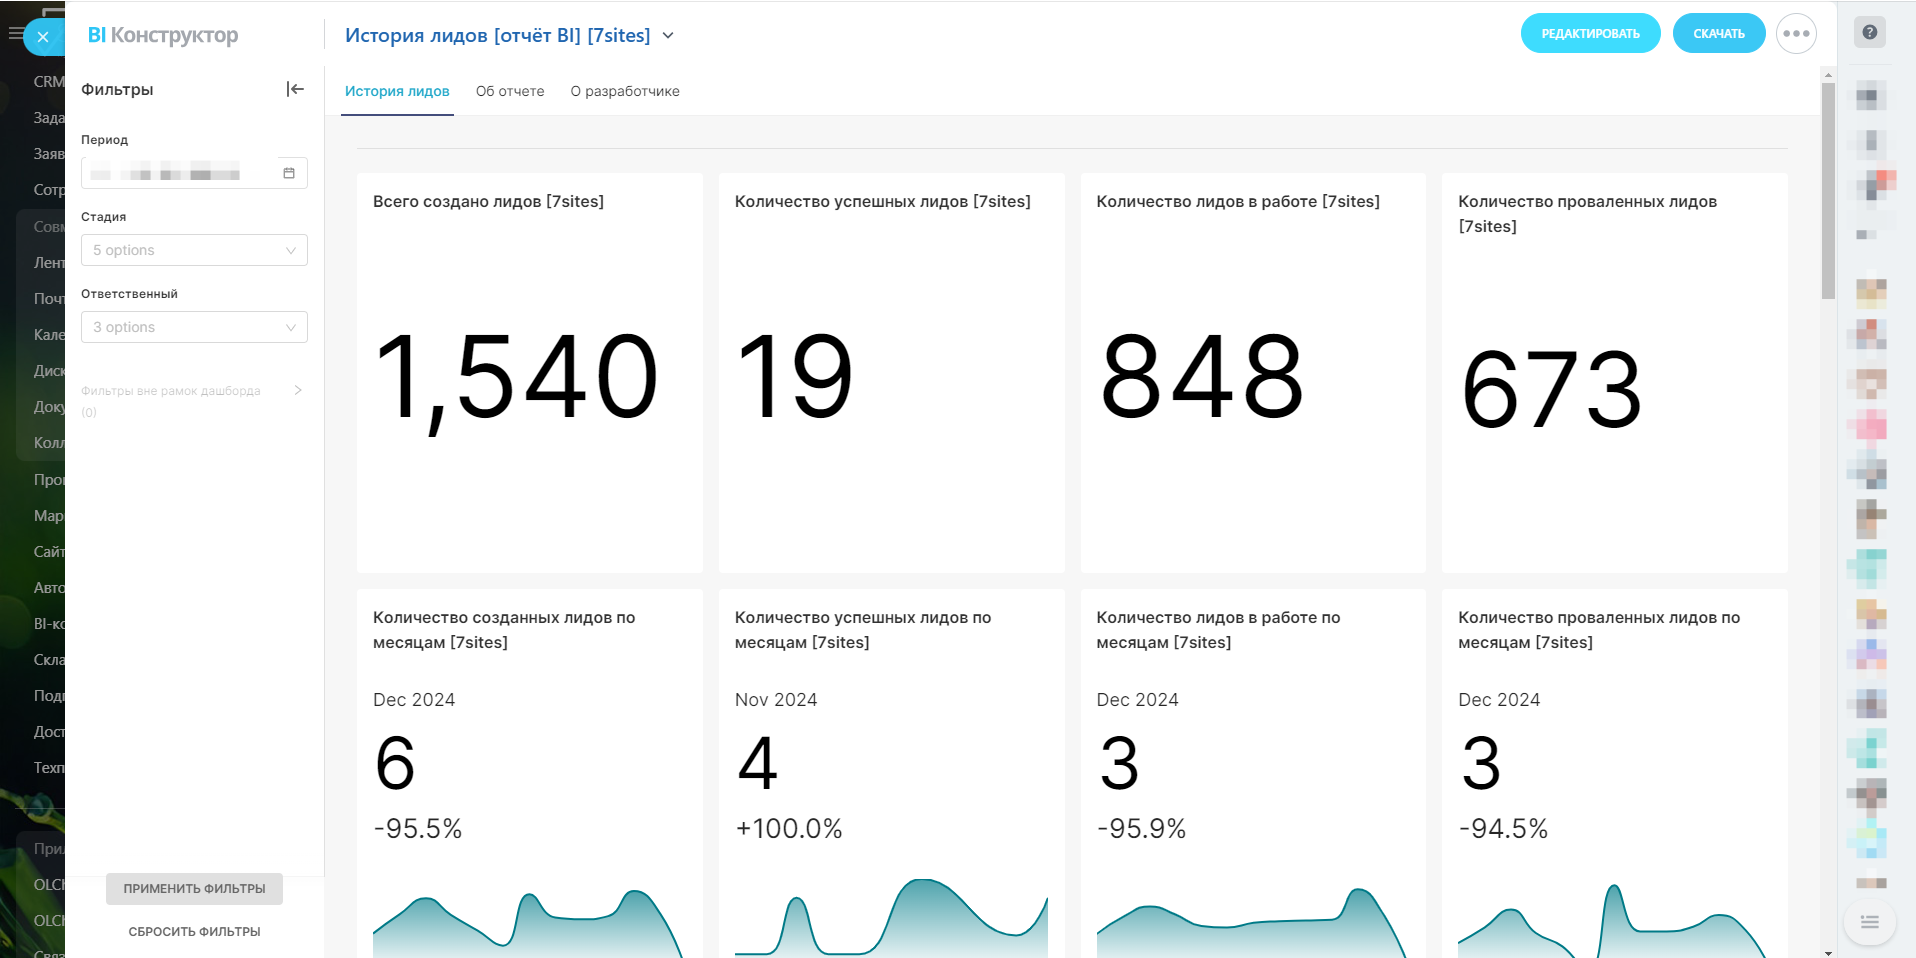Select the История лидов tab

[x=397, y=91]
